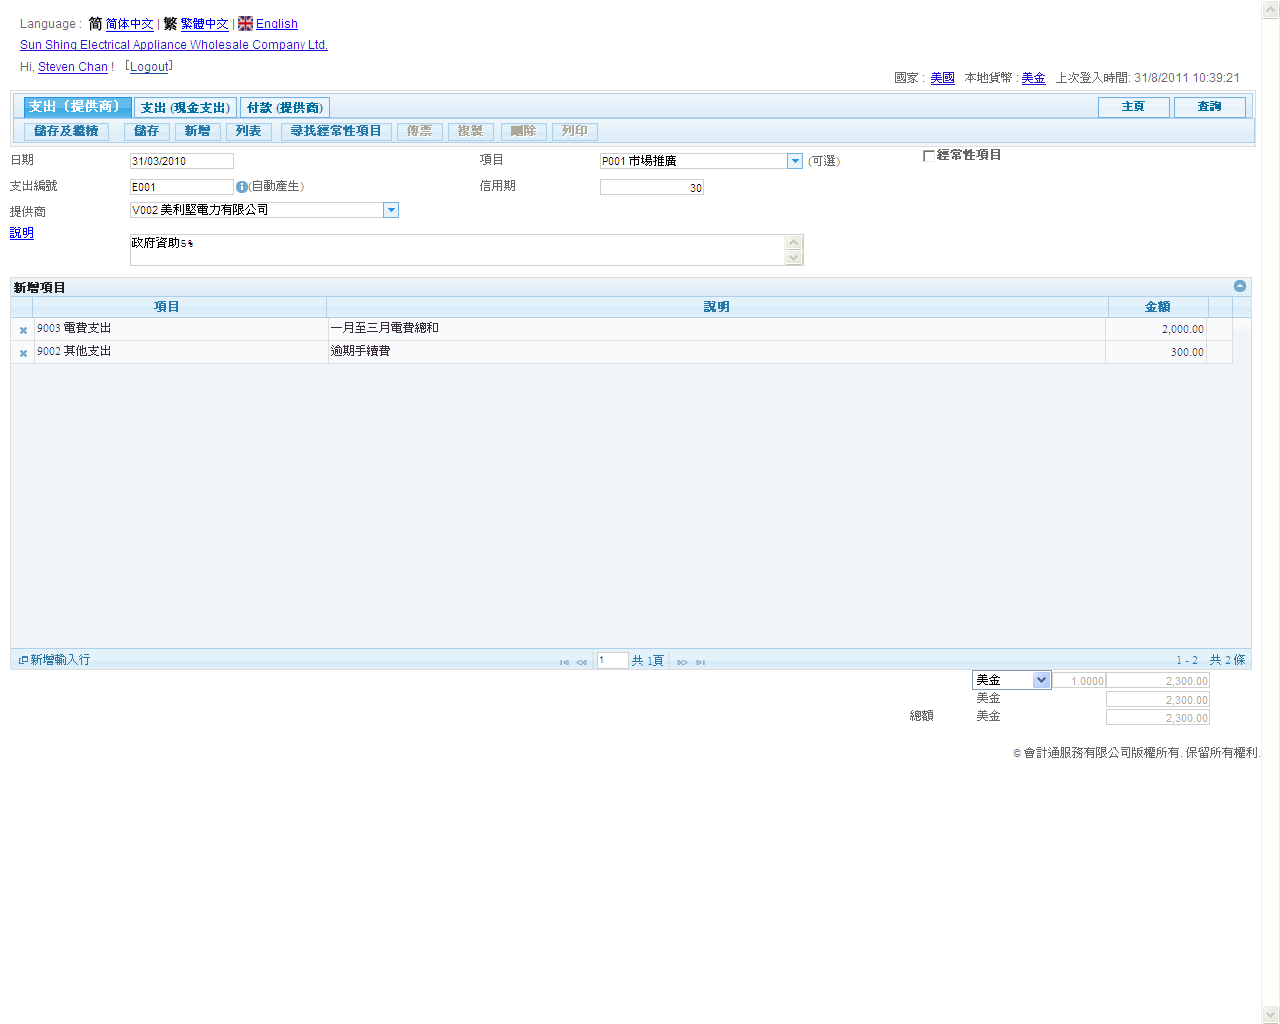
Task: Switch to the 支出 (現金支出) tab
Action: (x=185, y=108)
